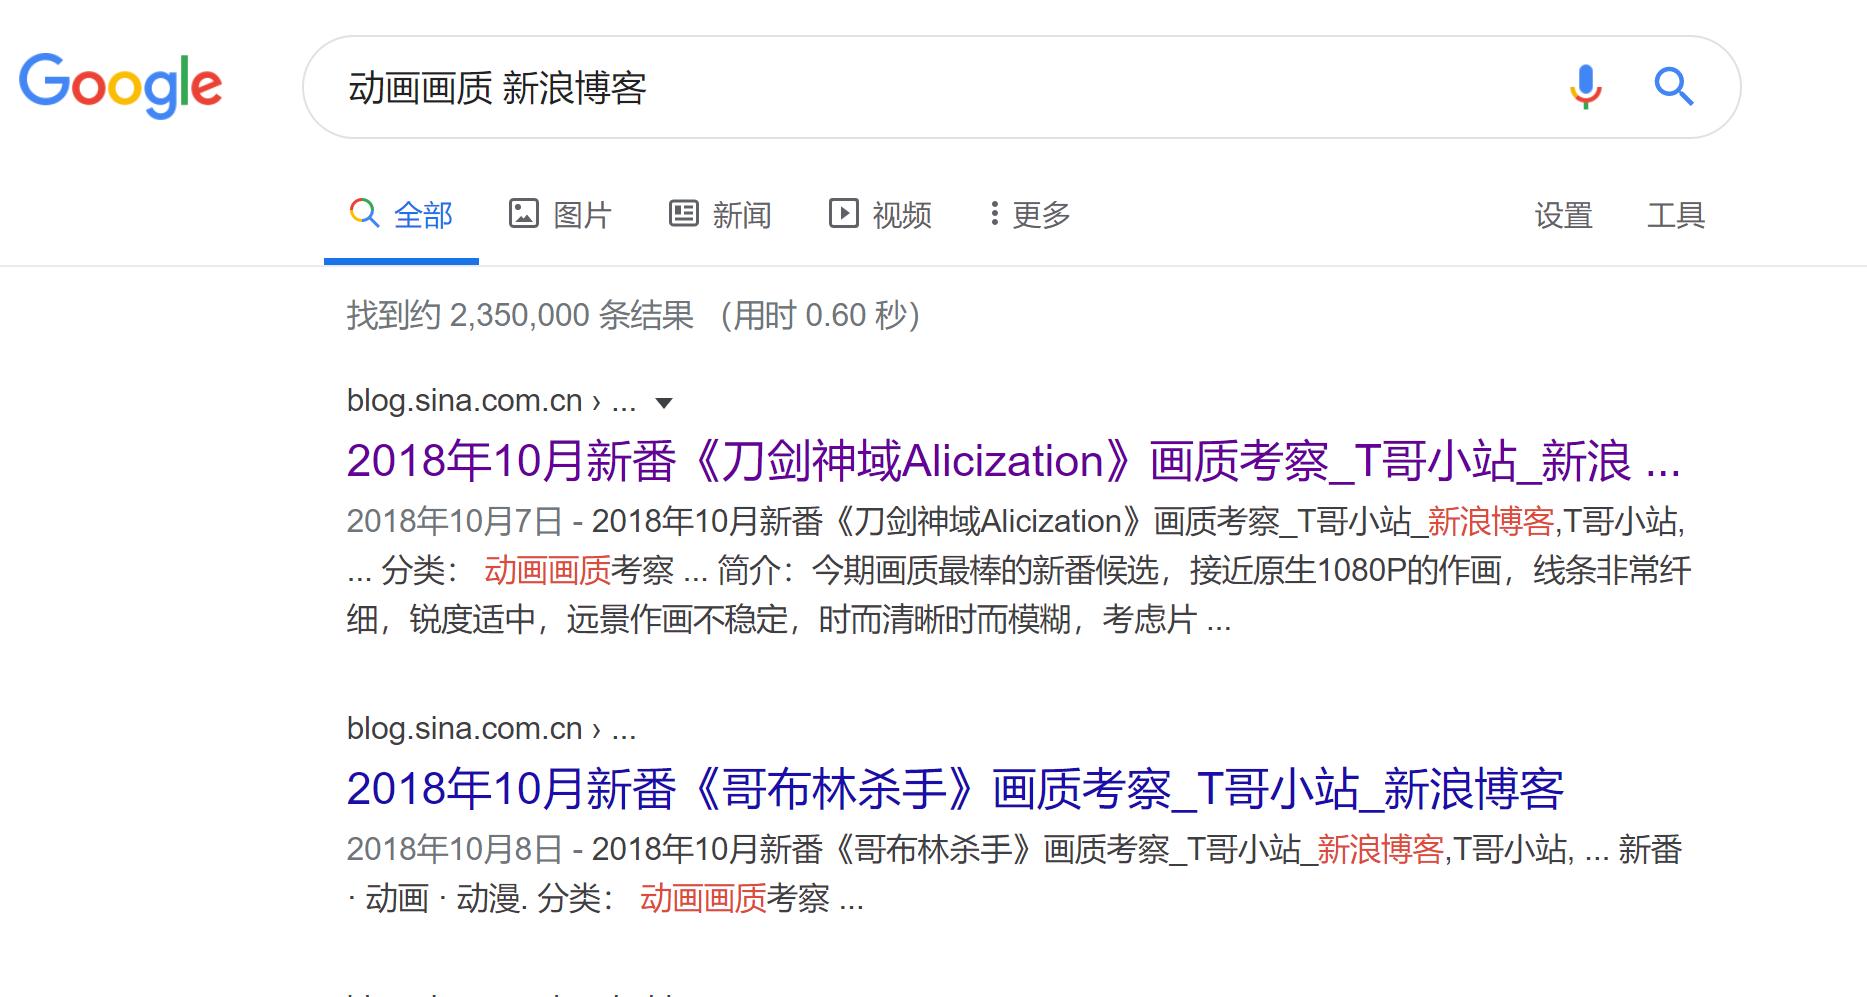
Task: Click the three-dot 更多 icon
Action: click(x=992, y=213)
